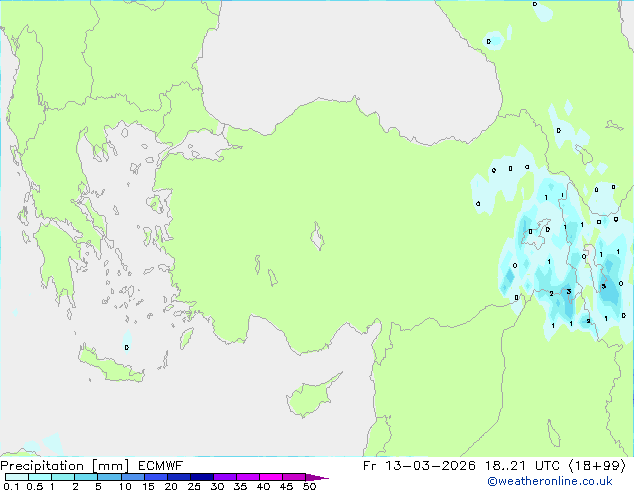Pick the 10–15 mm blue legend swatch
Viewport: 634px width, 490px height.
[x=132, y=477]
